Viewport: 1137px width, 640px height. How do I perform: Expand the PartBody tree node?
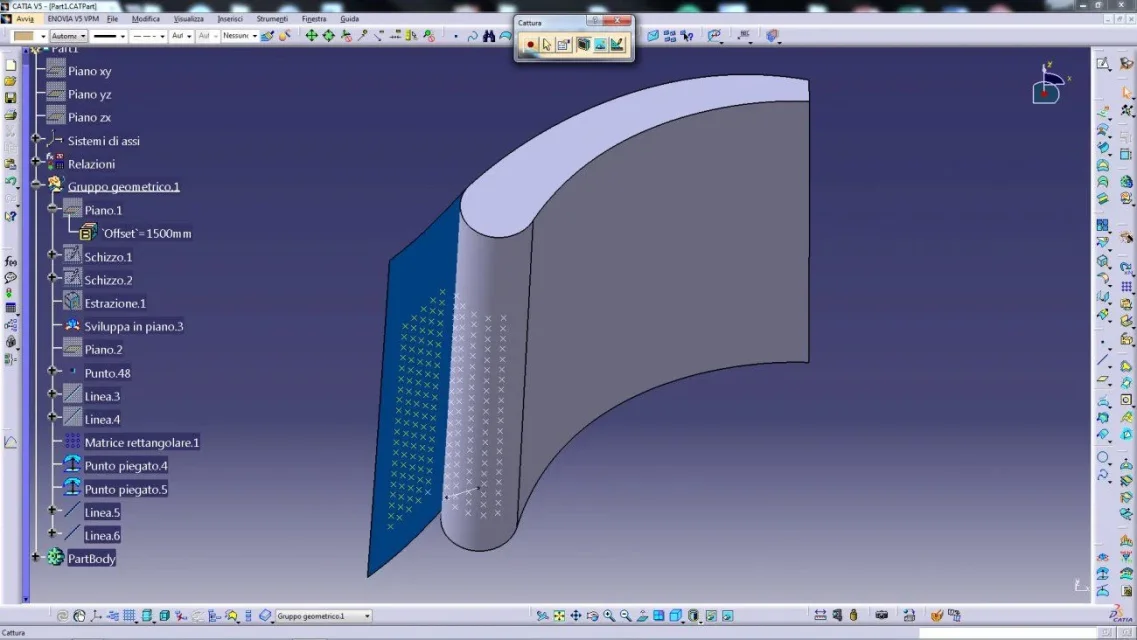[37, 558]
